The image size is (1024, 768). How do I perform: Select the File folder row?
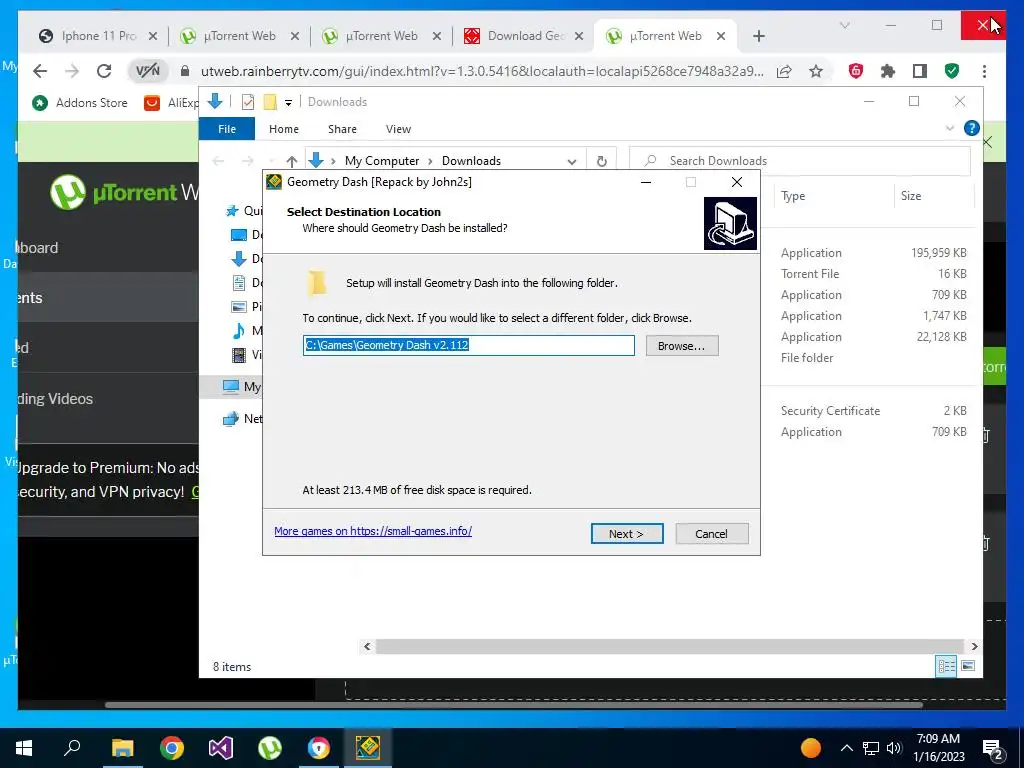coord(873,358)
